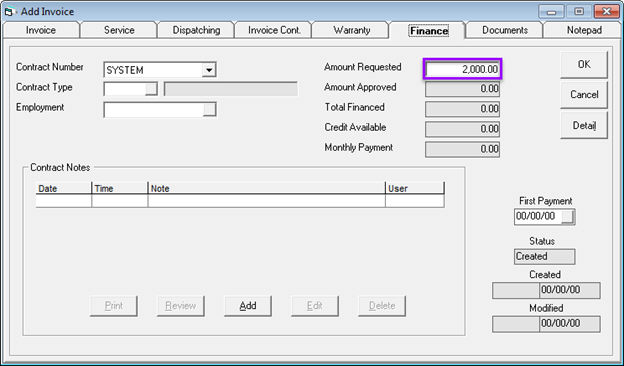Close the Add Invoice window
The image size is (624, 366).
click(606, 12)
